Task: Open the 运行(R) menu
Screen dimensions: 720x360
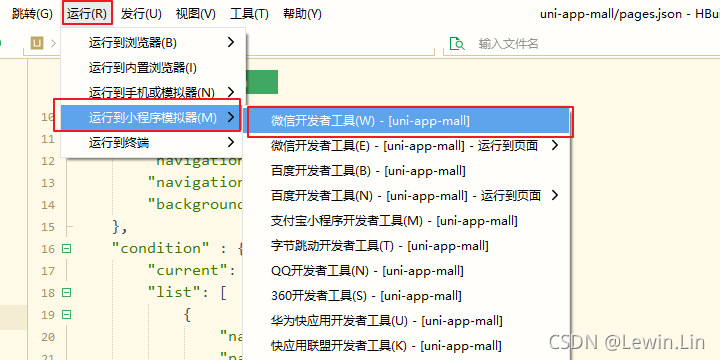Action: [87, 14]
